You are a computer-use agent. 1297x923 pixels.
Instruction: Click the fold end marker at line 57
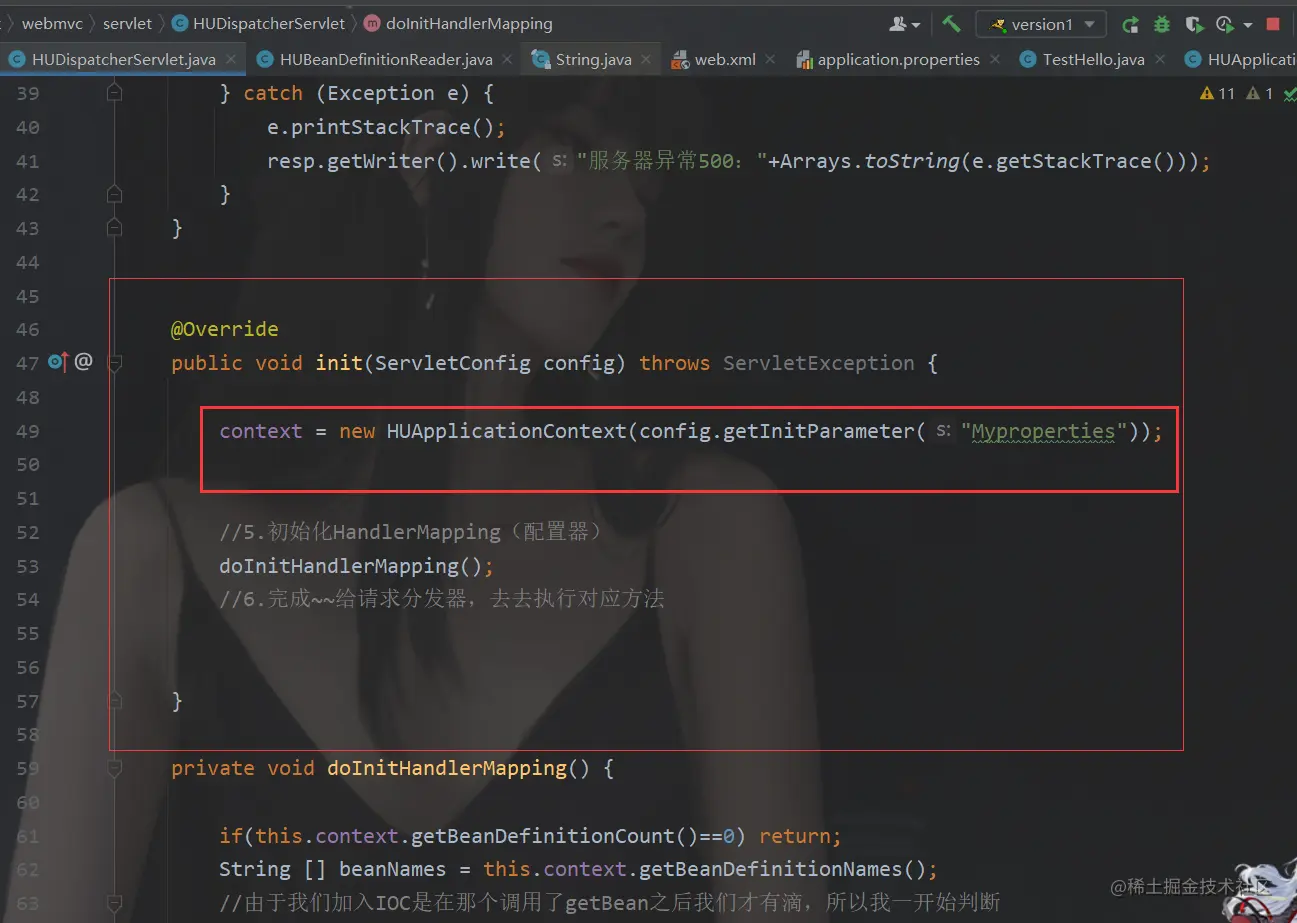coord(114,701)
